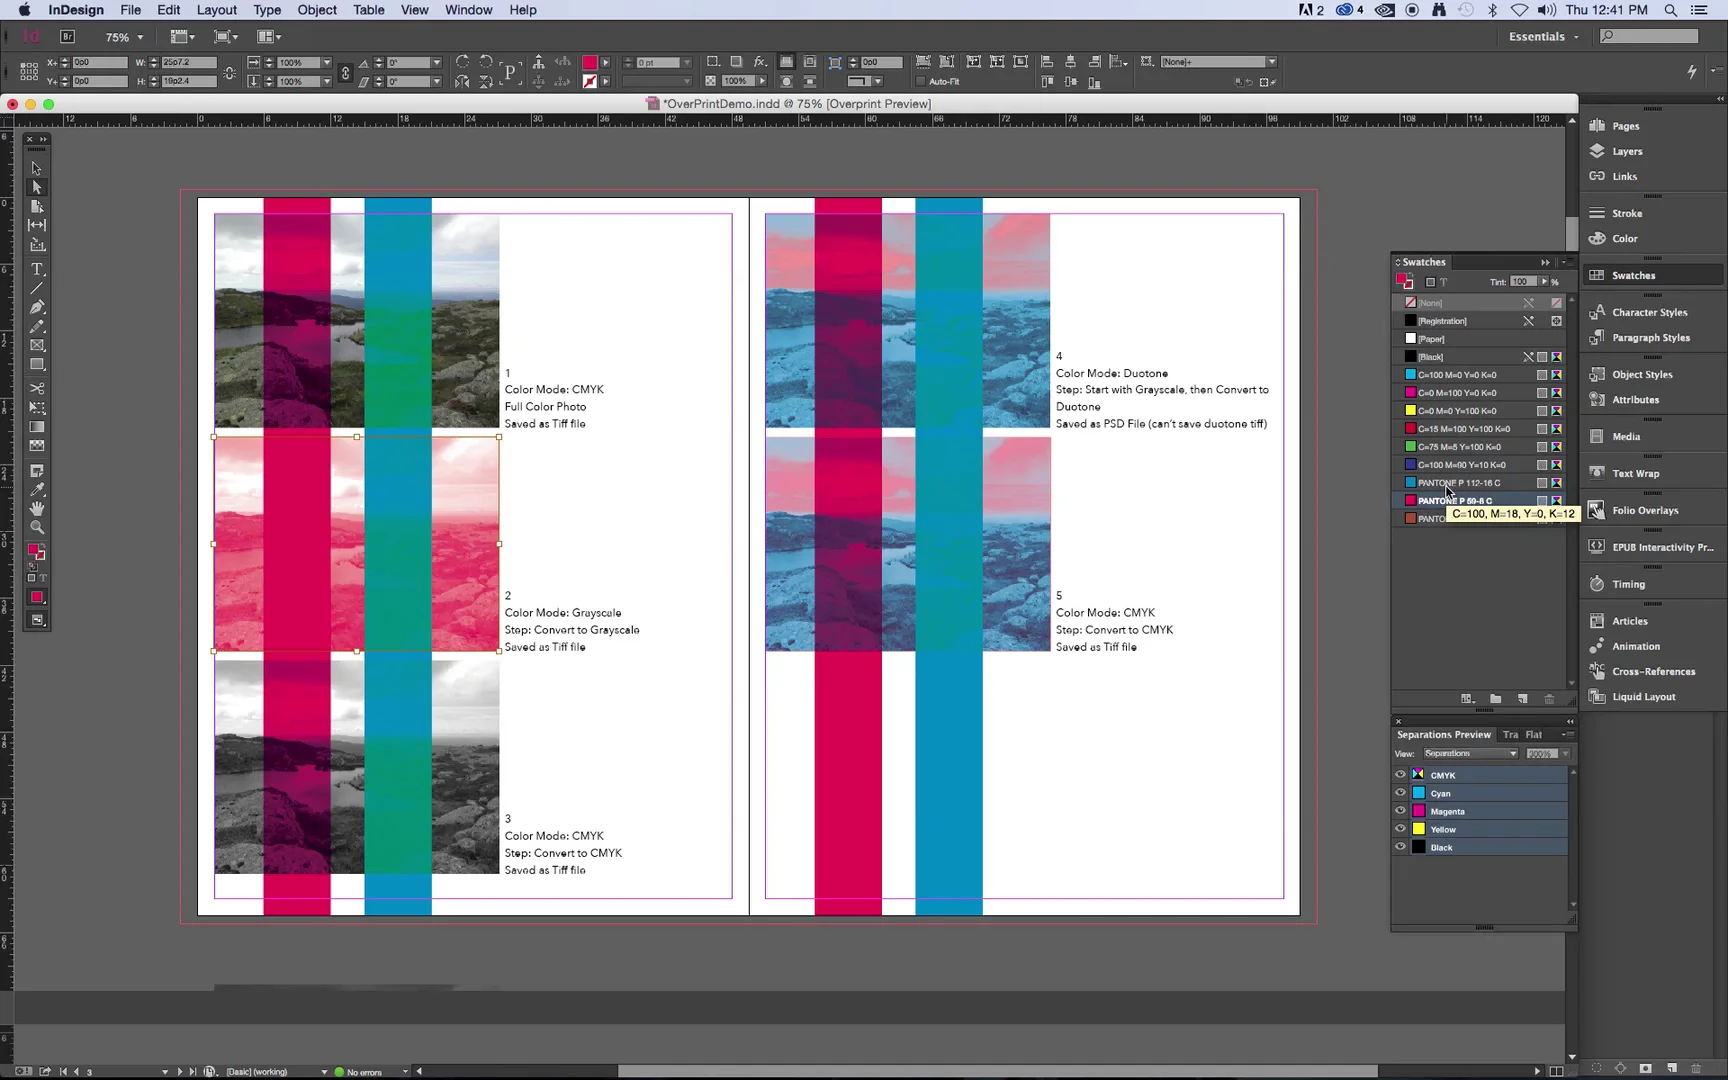This screenshot has height=1080, width=1728.
Task: Select the Scissors tool in the toolbox
Action: [37, 389]
